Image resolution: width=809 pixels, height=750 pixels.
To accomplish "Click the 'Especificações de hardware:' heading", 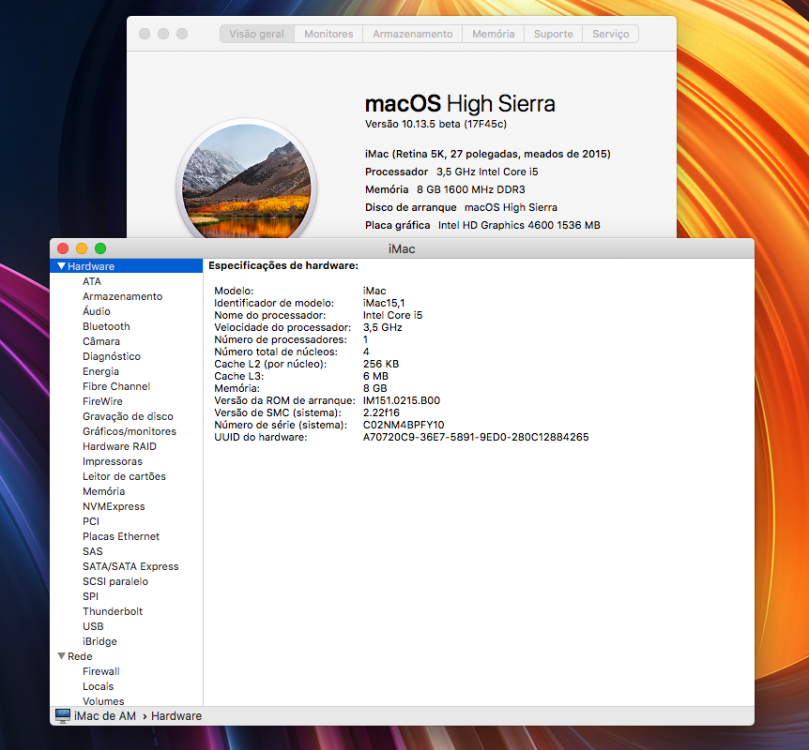I will 283,266.
